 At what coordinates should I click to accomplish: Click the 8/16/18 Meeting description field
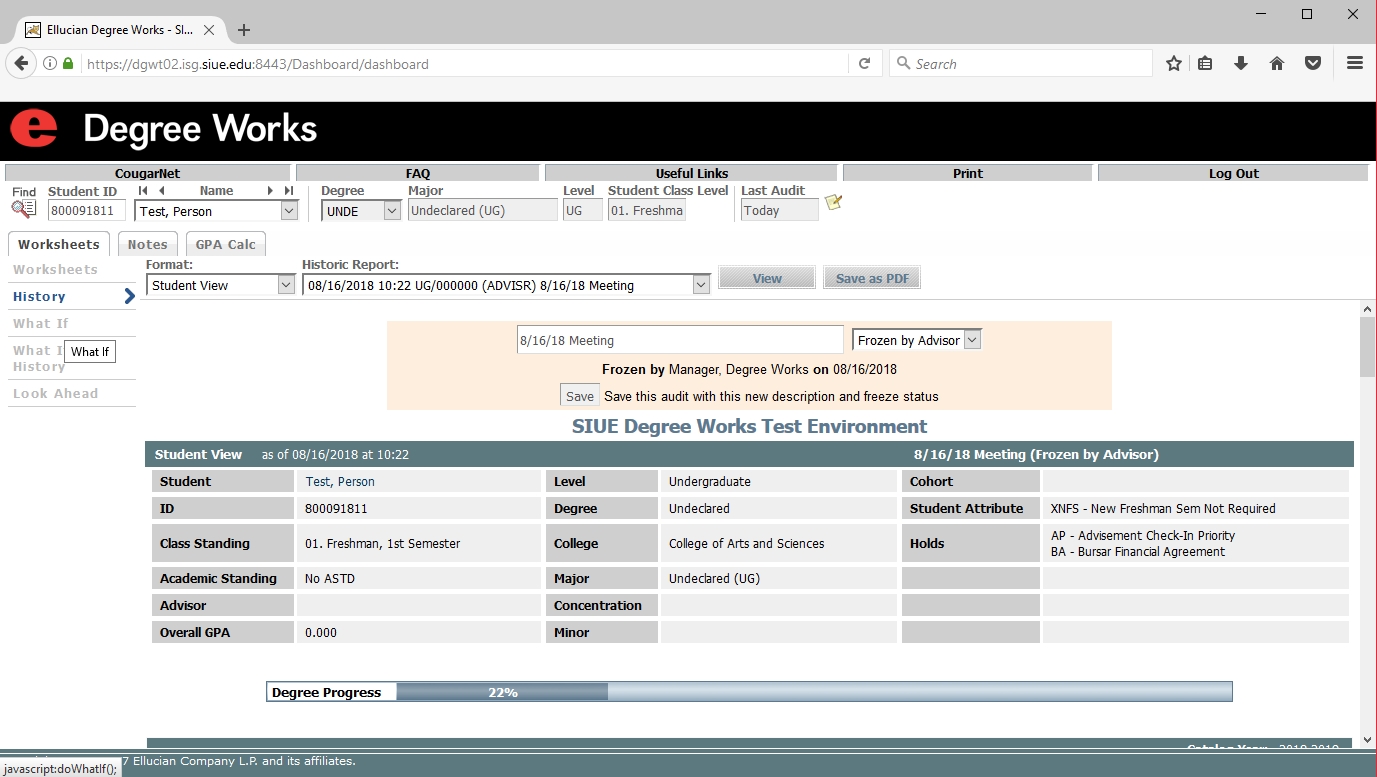point(680,340)
